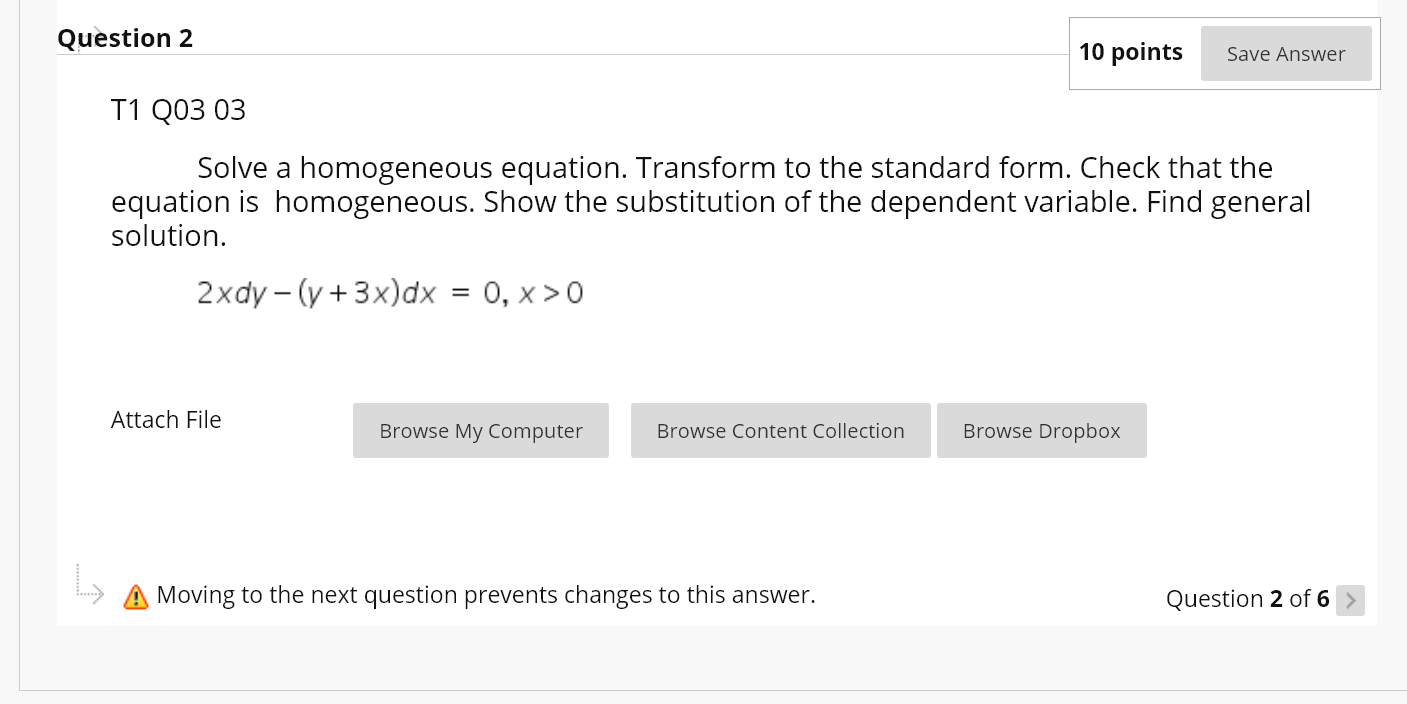Screen dimensions: 1407x704
Task: Open Browse Dropbox
Action: (x=1041, y=430)
